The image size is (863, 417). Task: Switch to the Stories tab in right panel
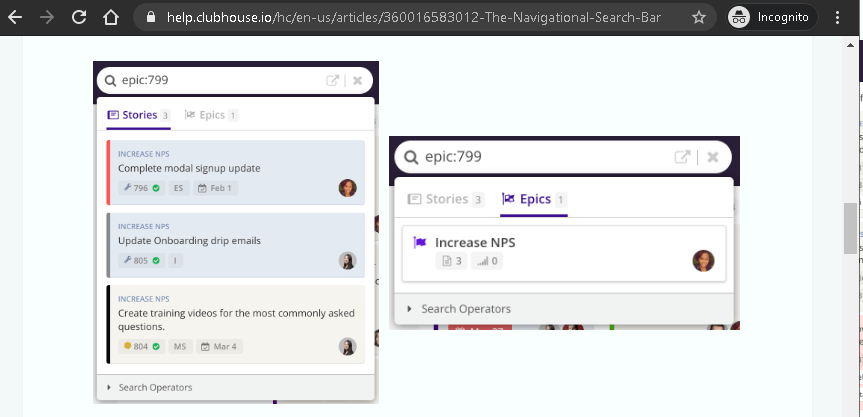[446, 199]
